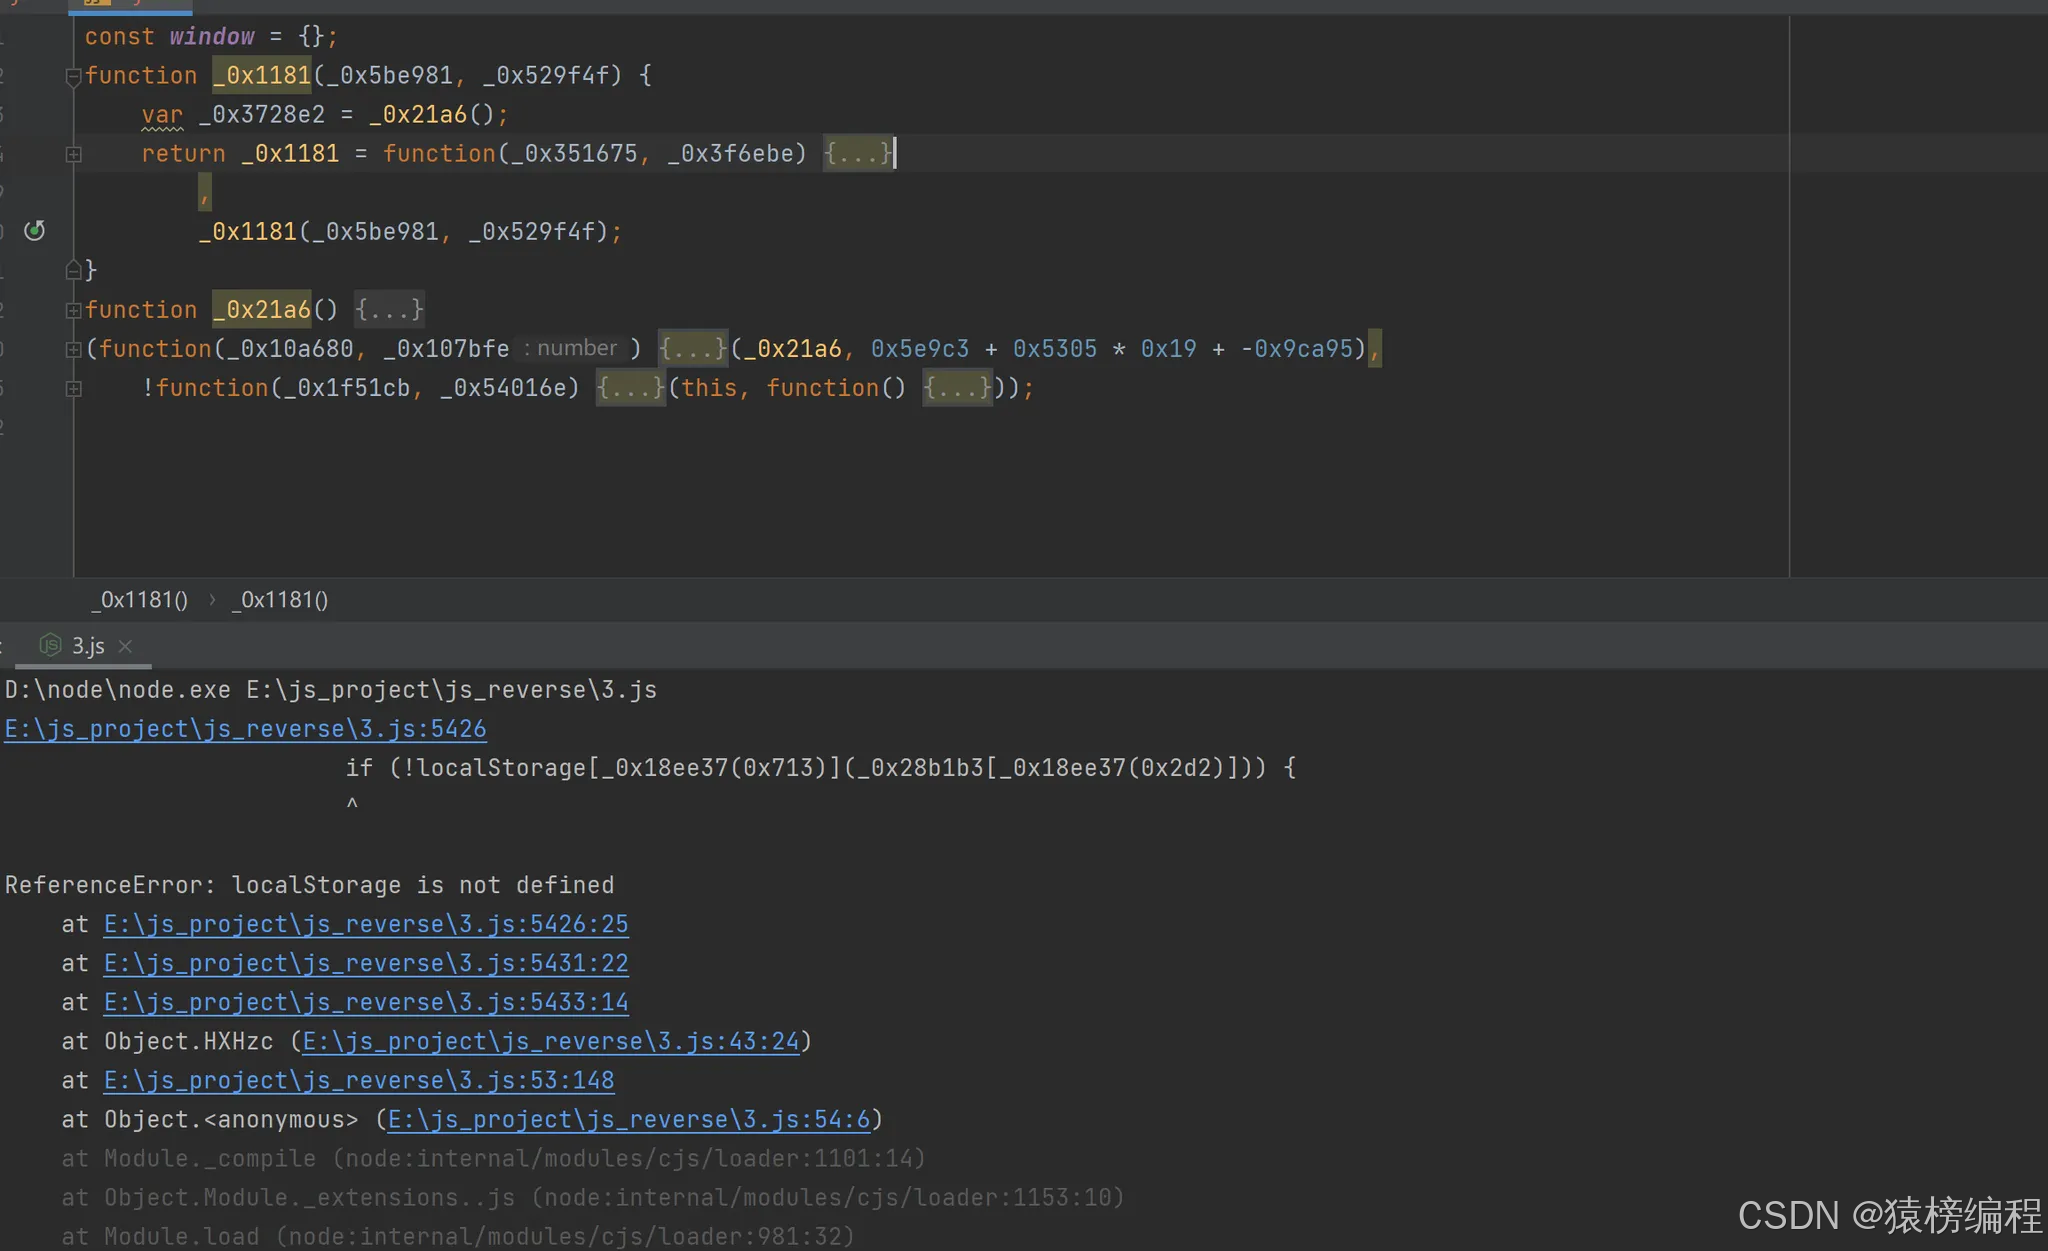Select the 3.js run tab

[x=88, y=646]
